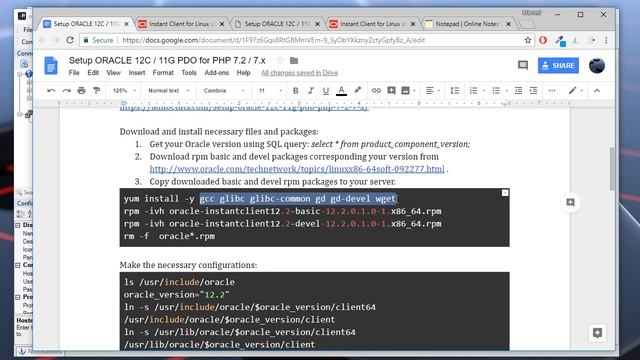Add a comment from the toolbar

coord(391,91)
